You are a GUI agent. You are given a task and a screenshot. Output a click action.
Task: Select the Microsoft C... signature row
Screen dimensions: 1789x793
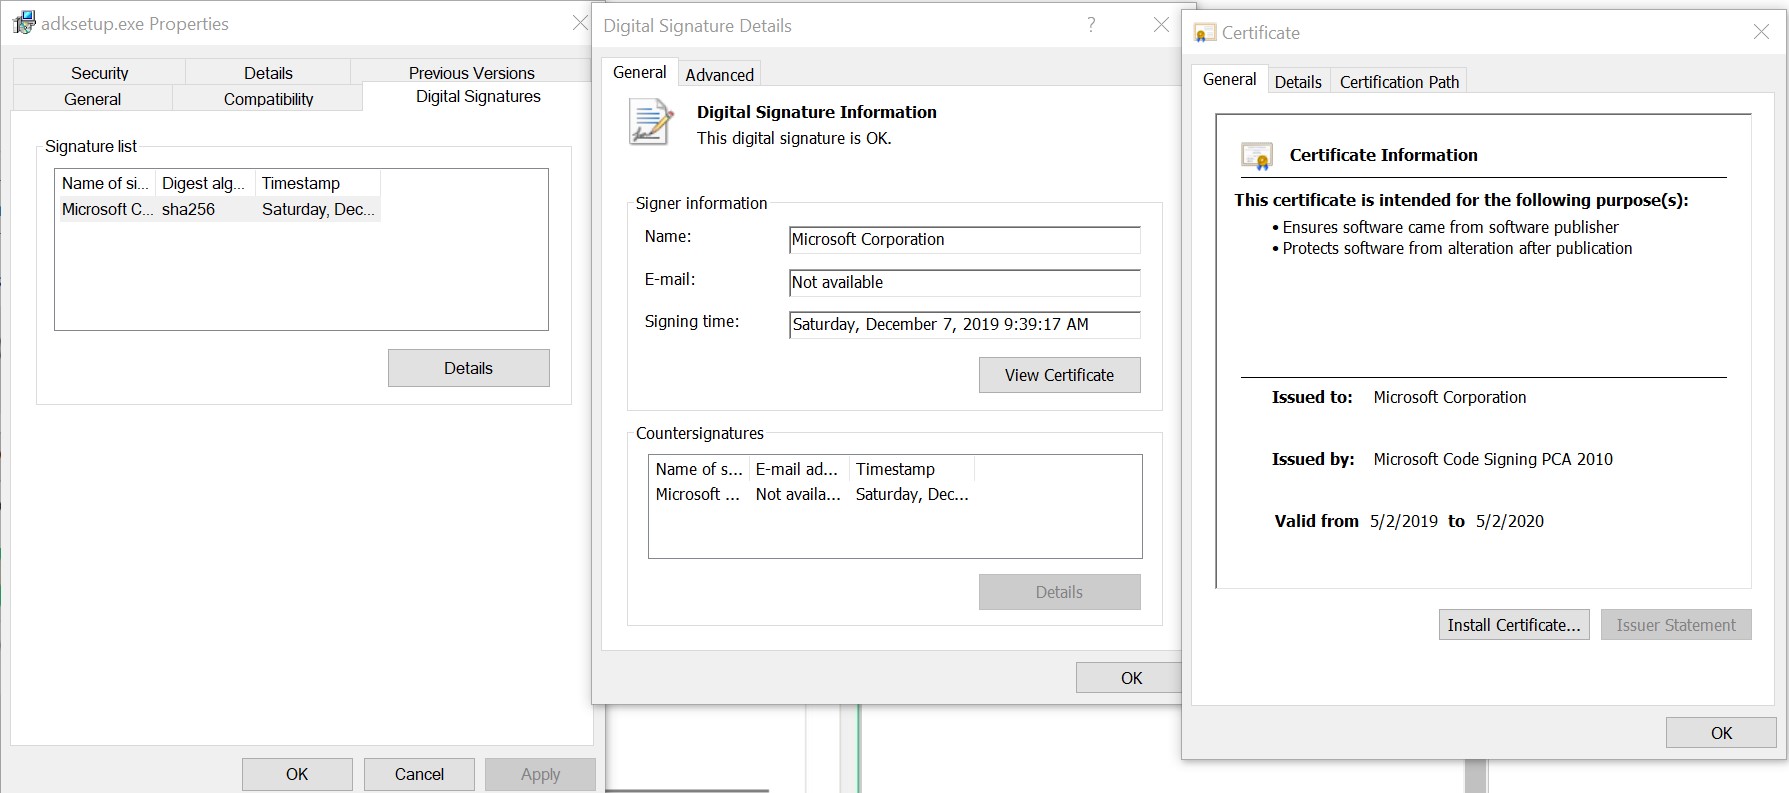(x=218, y=209)
